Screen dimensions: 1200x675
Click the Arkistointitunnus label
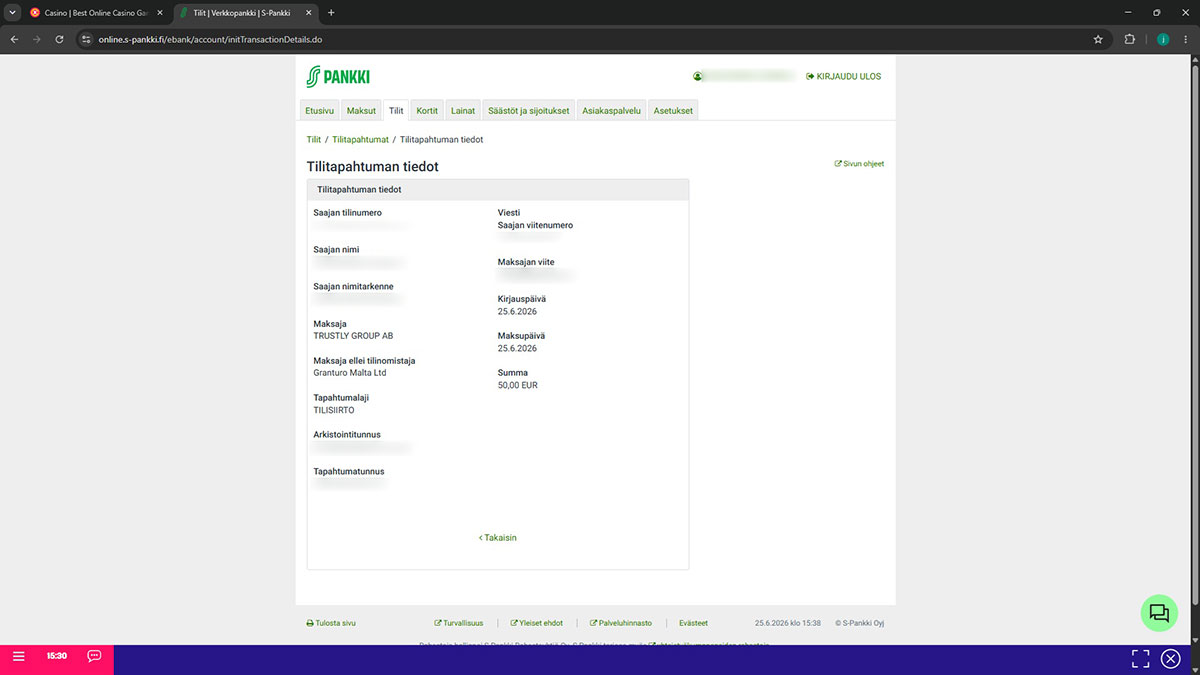point(347,435)
